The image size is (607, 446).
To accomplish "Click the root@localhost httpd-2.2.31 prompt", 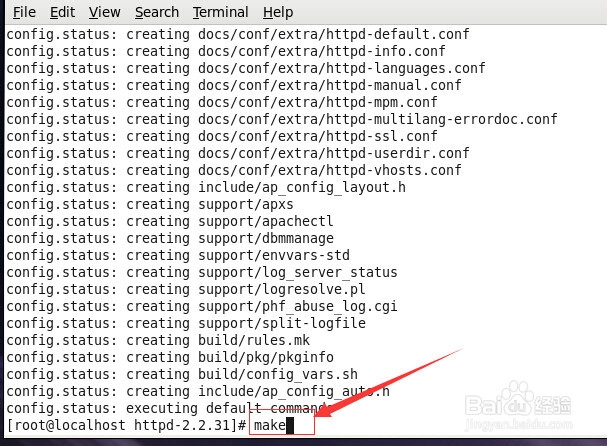I will (125, 426).
